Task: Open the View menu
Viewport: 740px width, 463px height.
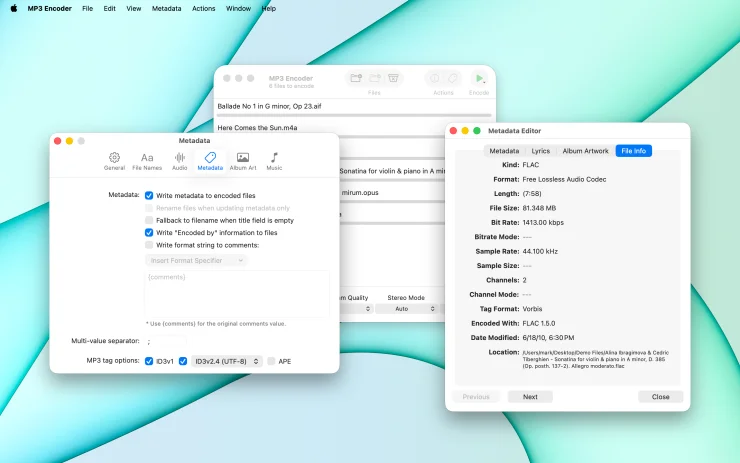Action: point(134,8)
